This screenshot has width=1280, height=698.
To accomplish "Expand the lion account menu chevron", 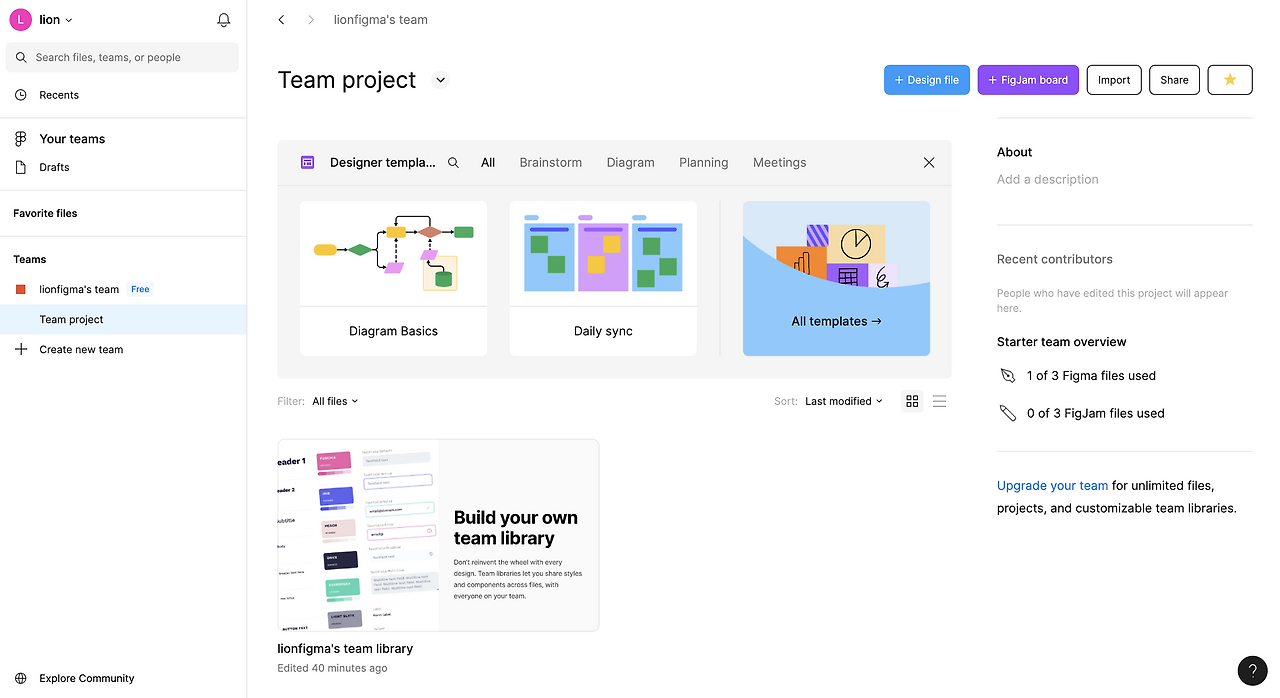I will [x=69, y=20].
